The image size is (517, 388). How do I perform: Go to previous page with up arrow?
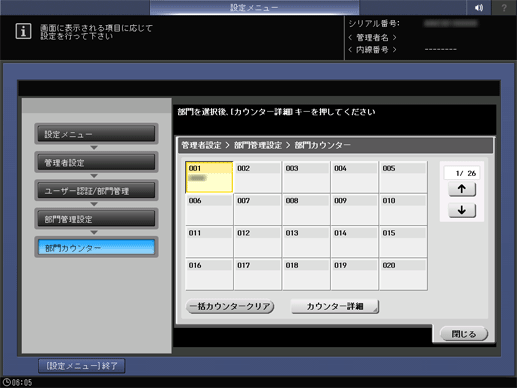[462, 189]
